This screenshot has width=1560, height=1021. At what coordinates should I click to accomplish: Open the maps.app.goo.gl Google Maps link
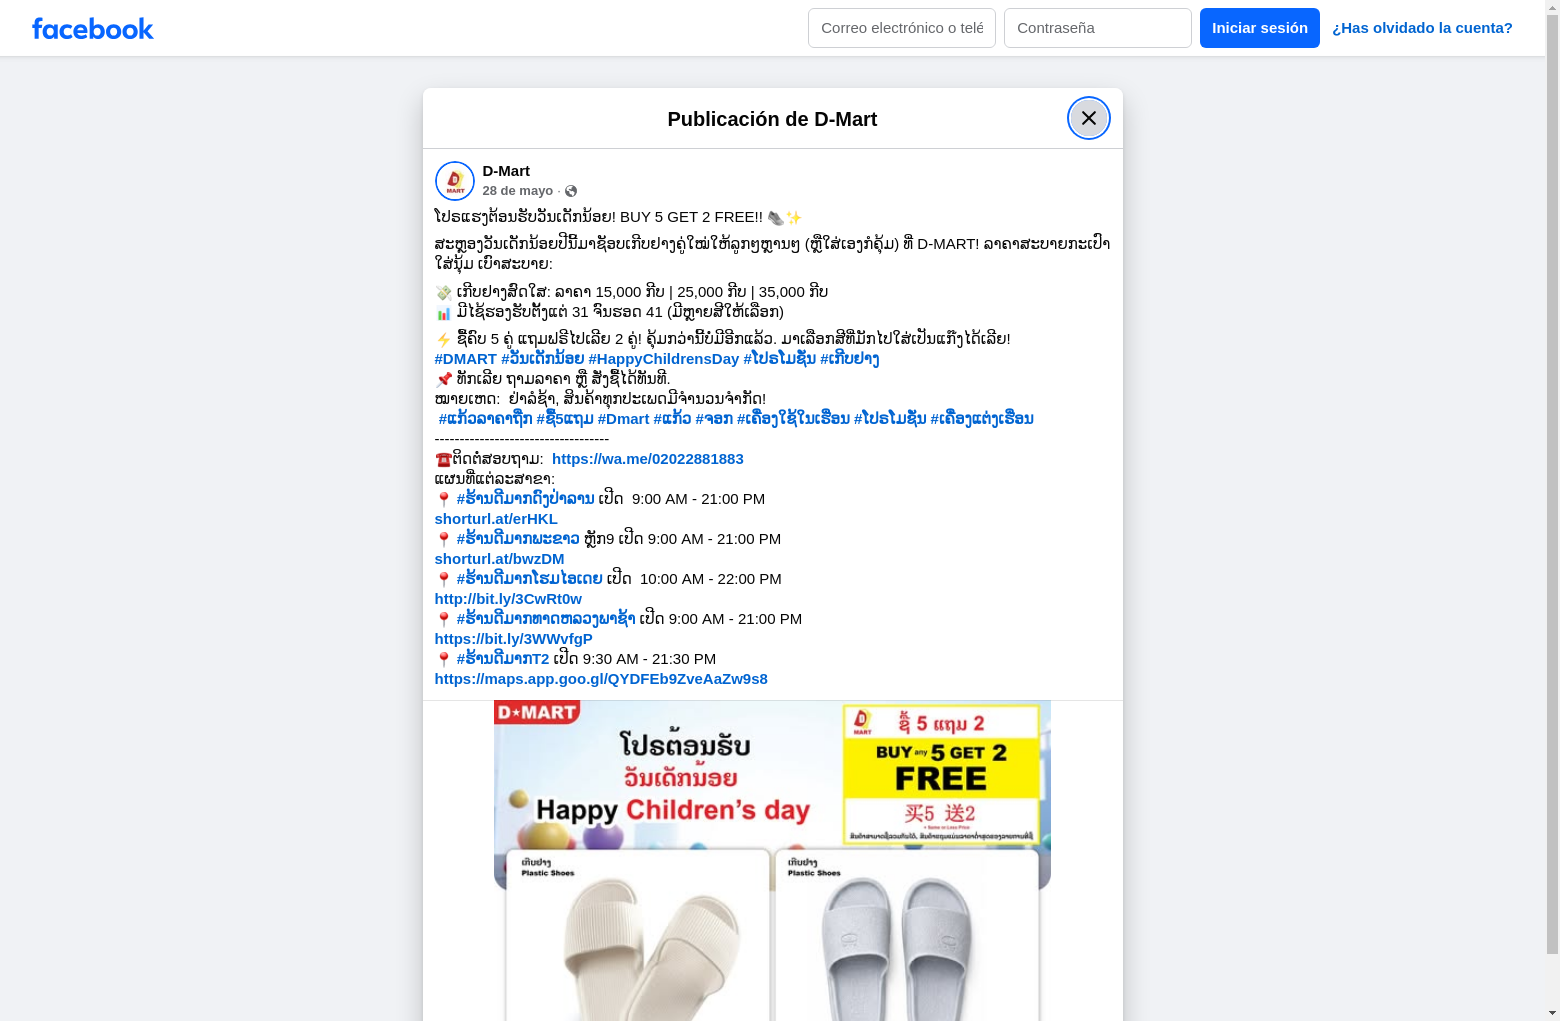click(601, 679)
